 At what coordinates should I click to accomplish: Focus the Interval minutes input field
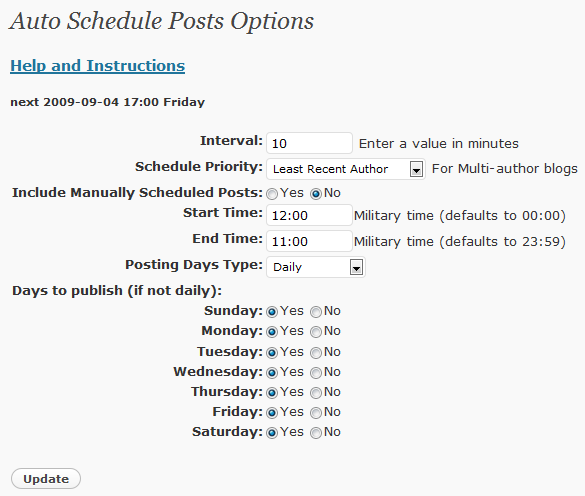click(309, 143)
